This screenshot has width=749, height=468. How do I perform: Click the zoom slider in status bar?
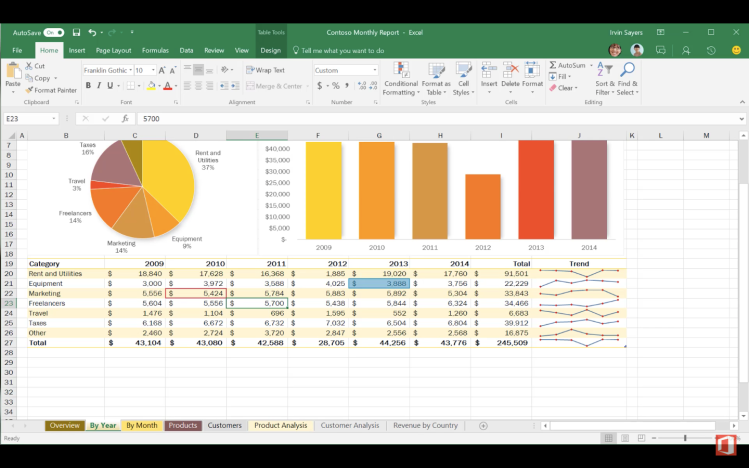coord(685,438)
